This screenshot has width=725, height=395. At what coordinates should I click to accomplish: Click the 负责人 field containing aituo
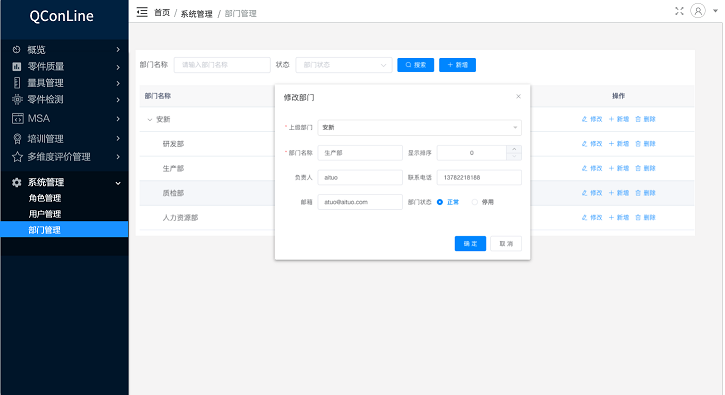360,177
